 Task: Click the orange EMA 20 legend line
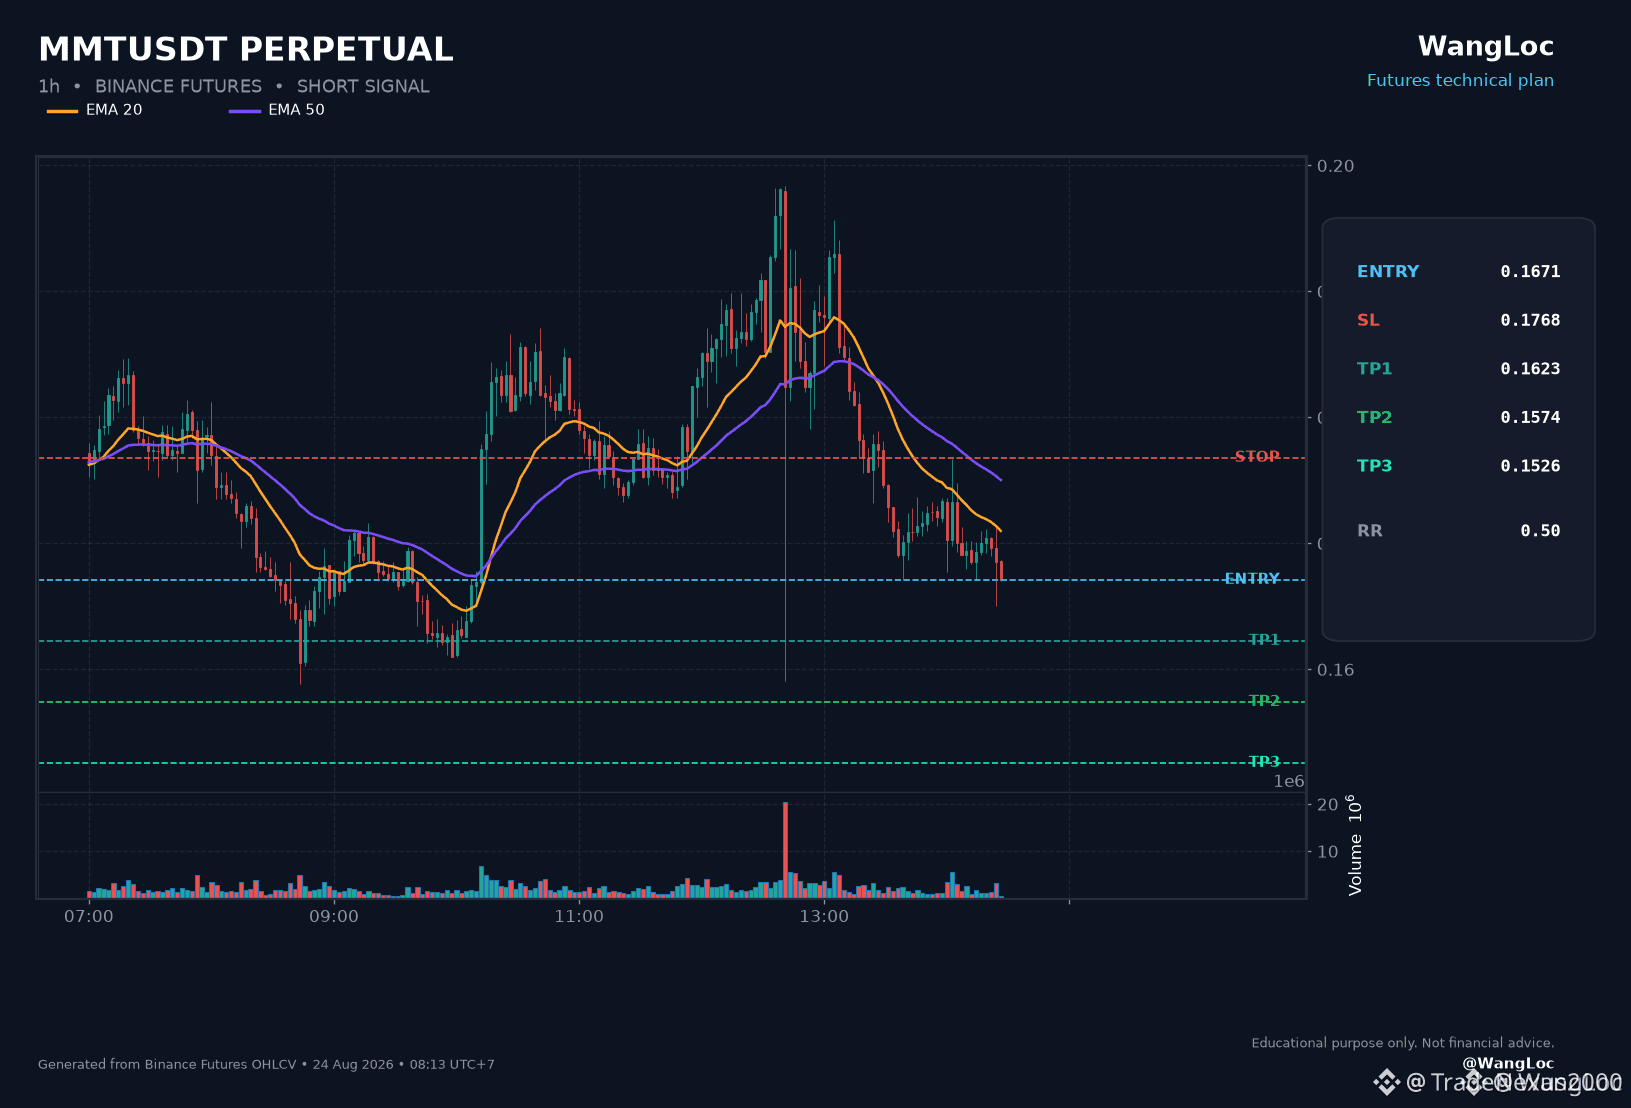(62, 111)
